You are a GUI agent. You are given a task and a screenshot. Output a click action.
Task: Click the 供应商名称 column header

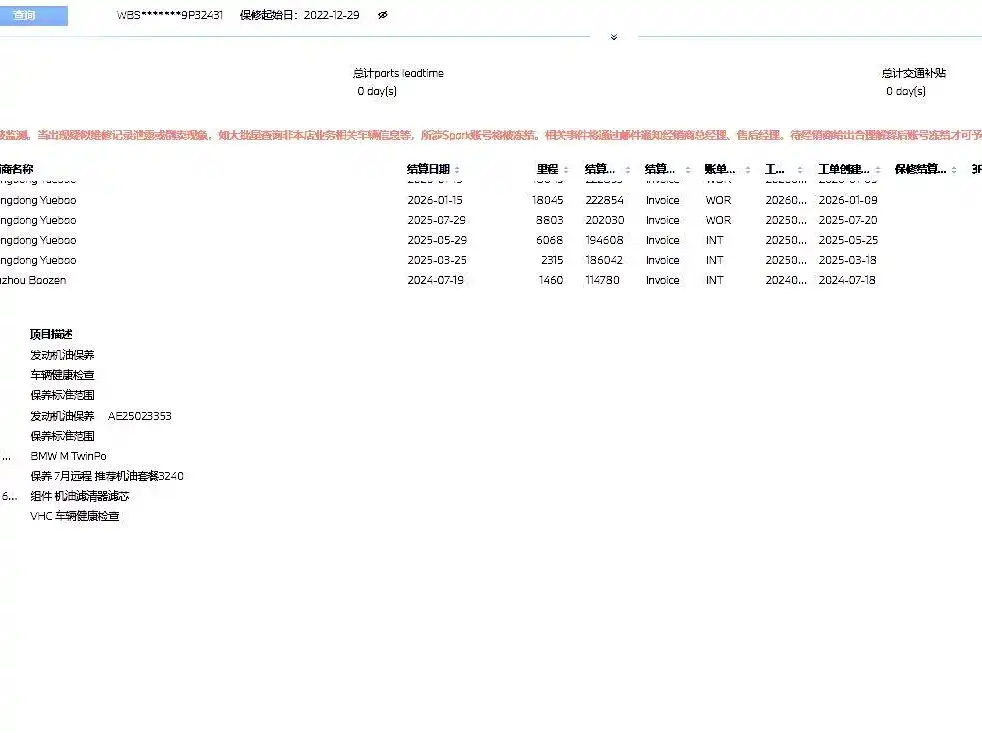click(16, 169)
